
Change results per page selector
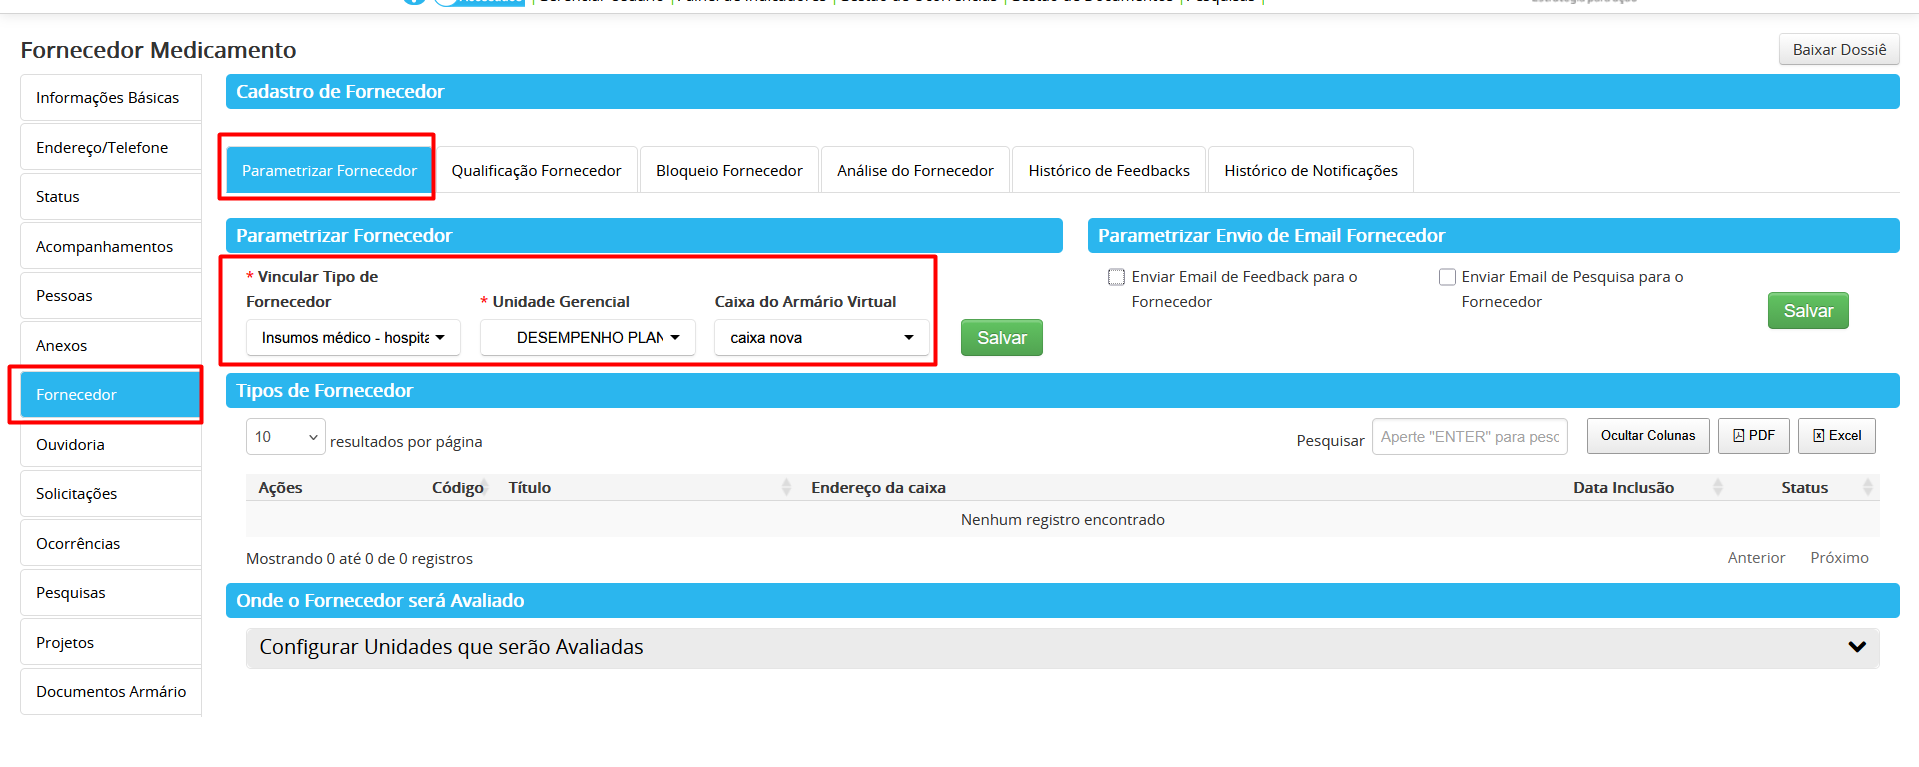click(x=285, y=437)
